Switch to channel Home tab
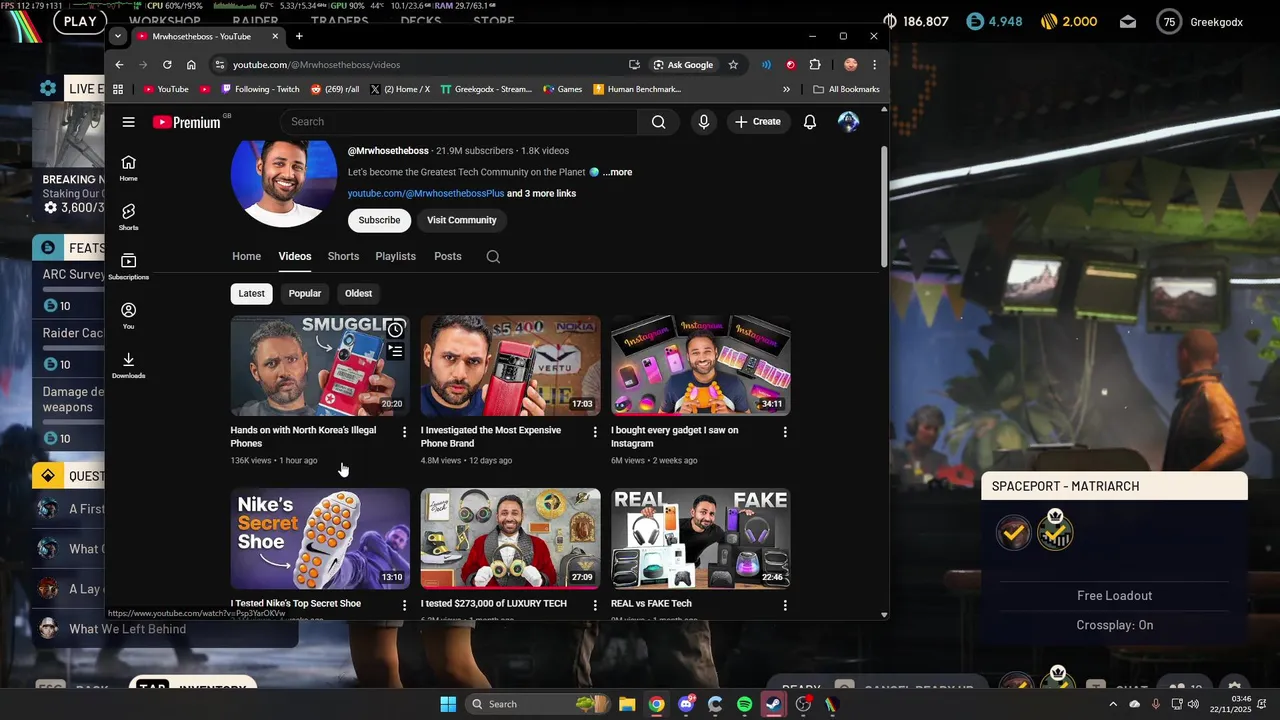 click(x=246, y=256)
